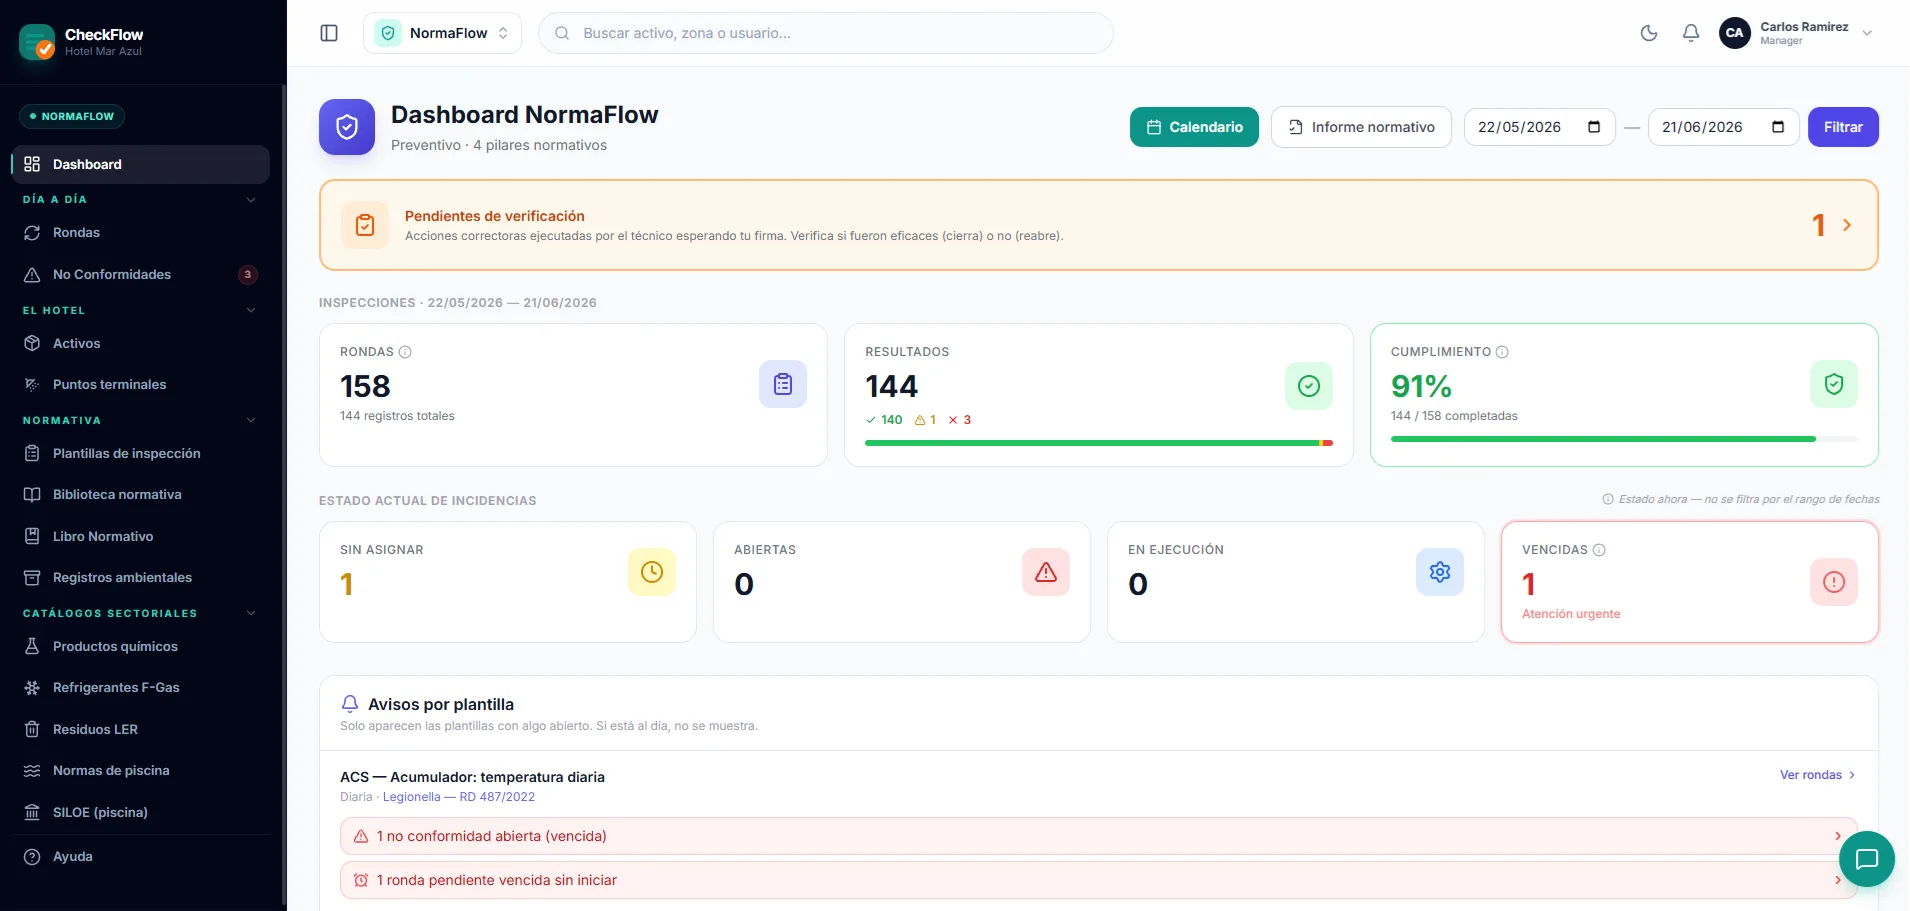Click the Rondas clipboard card icon

coord(783,384)
